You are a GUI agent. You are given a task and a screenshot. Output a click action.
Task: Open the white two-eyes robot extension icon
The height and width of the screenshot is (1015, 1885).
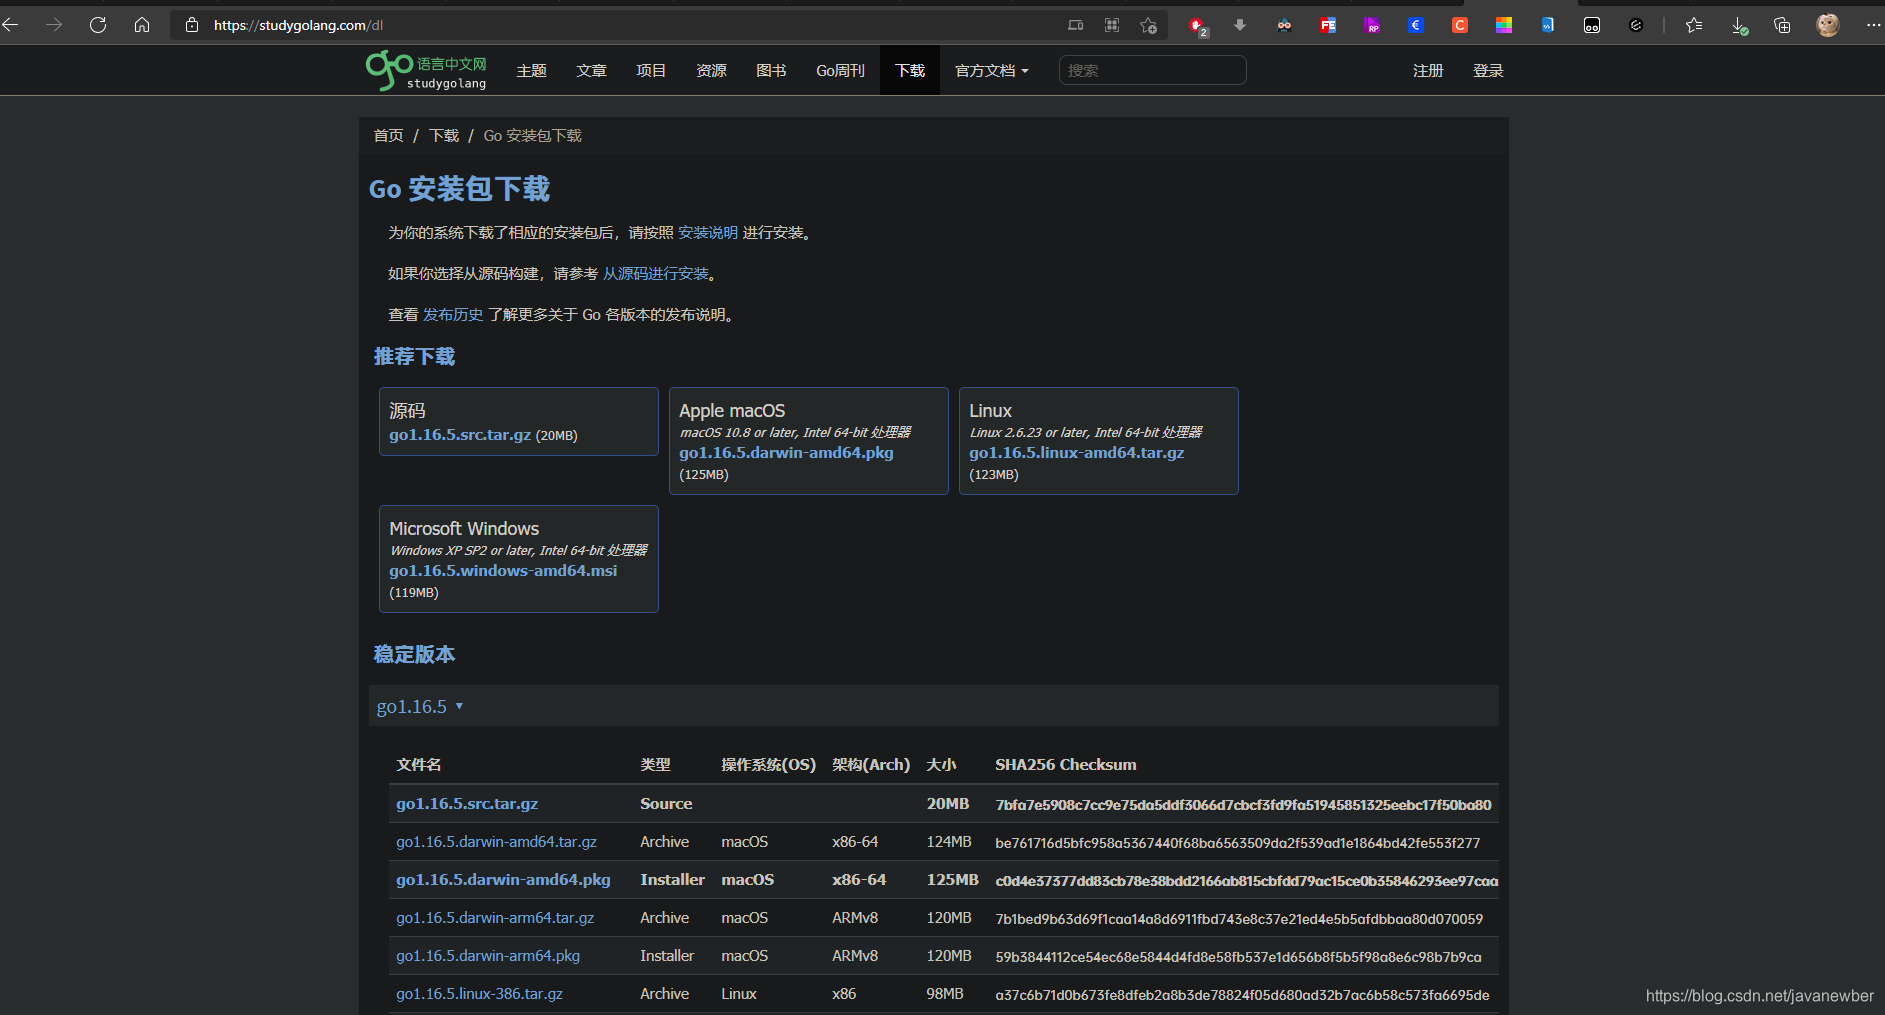(1592, 25)
